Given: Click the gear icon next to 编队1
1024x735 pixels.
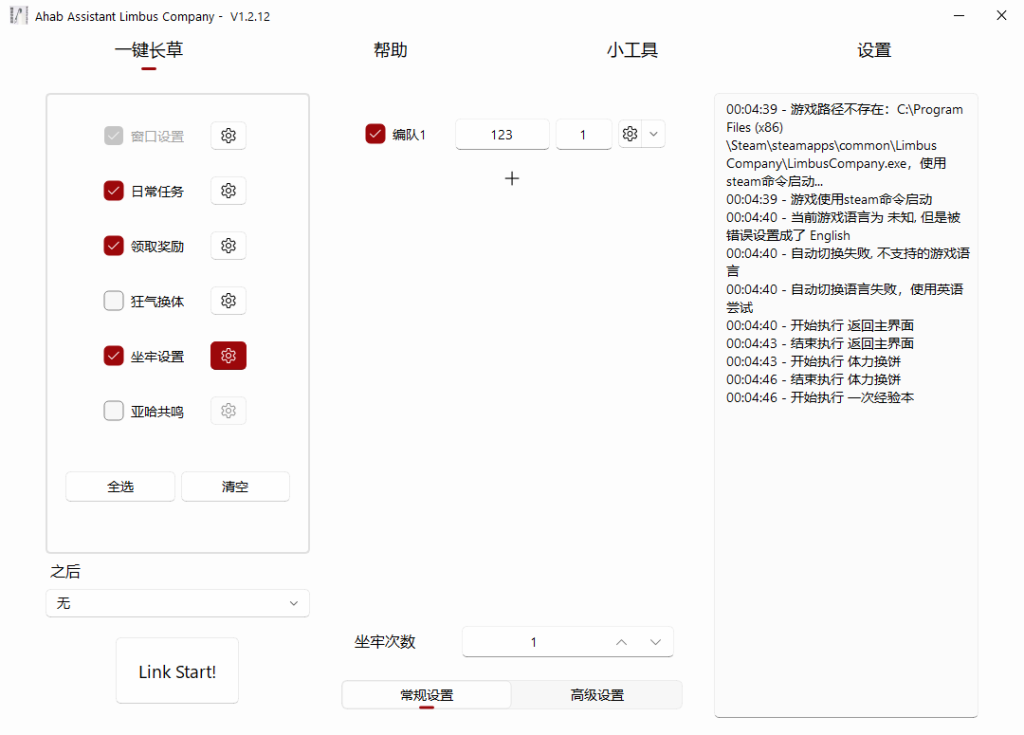Looking at the screenshot, I should pyautogui.click(x=630, y=134).
